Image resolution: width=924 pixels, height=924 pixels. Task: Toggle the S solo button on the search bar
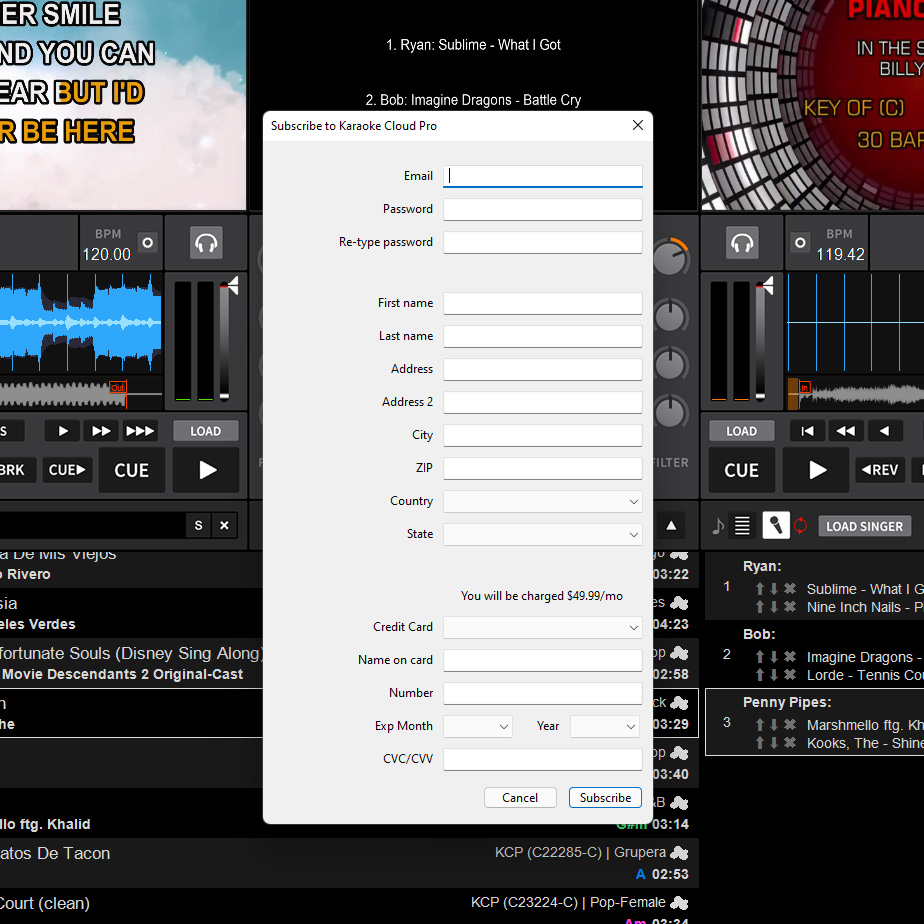pyautogui.click(x=198, y=525)
